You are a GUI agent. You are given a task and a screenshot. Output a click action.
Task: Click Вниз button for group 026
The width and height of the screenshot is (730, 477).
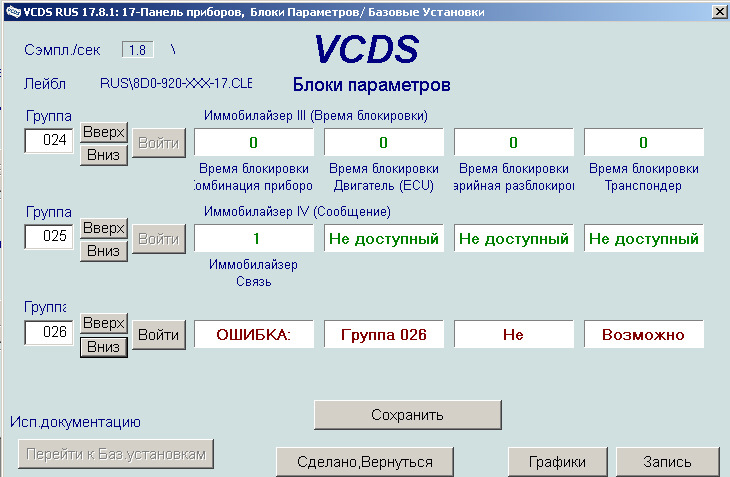104,347
